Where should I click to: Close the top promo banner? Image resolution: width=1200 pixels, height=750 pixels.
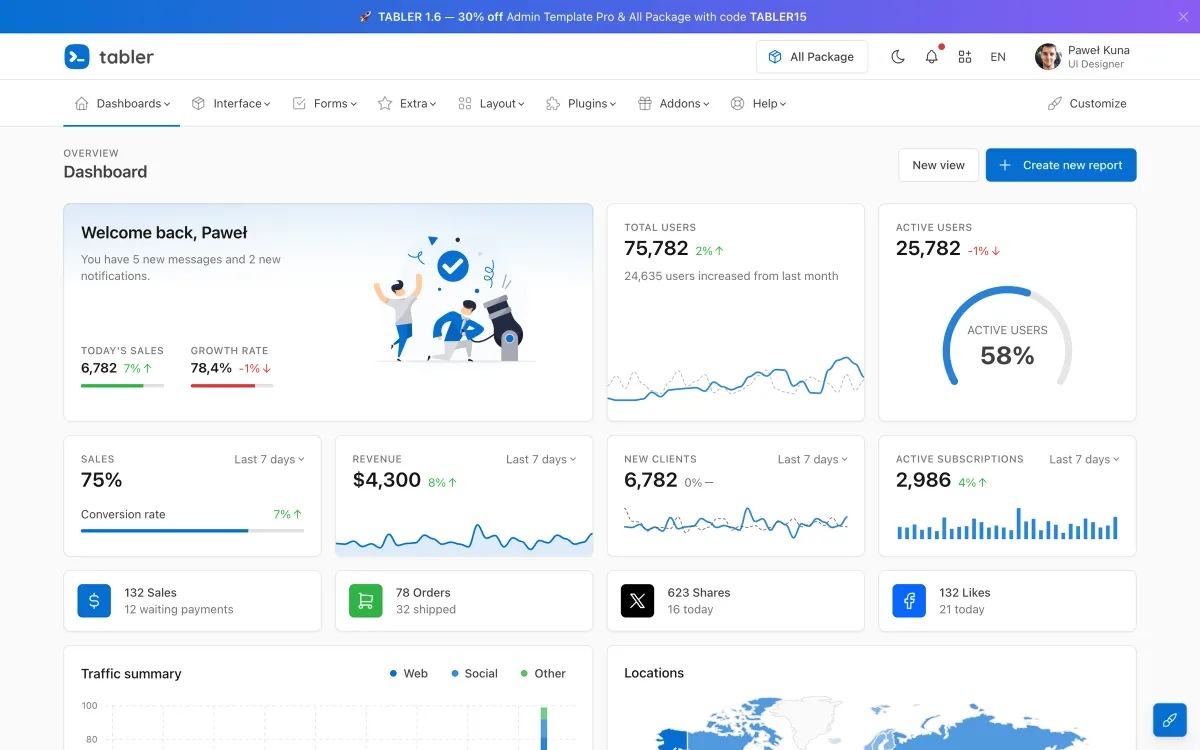[1184, 16]
